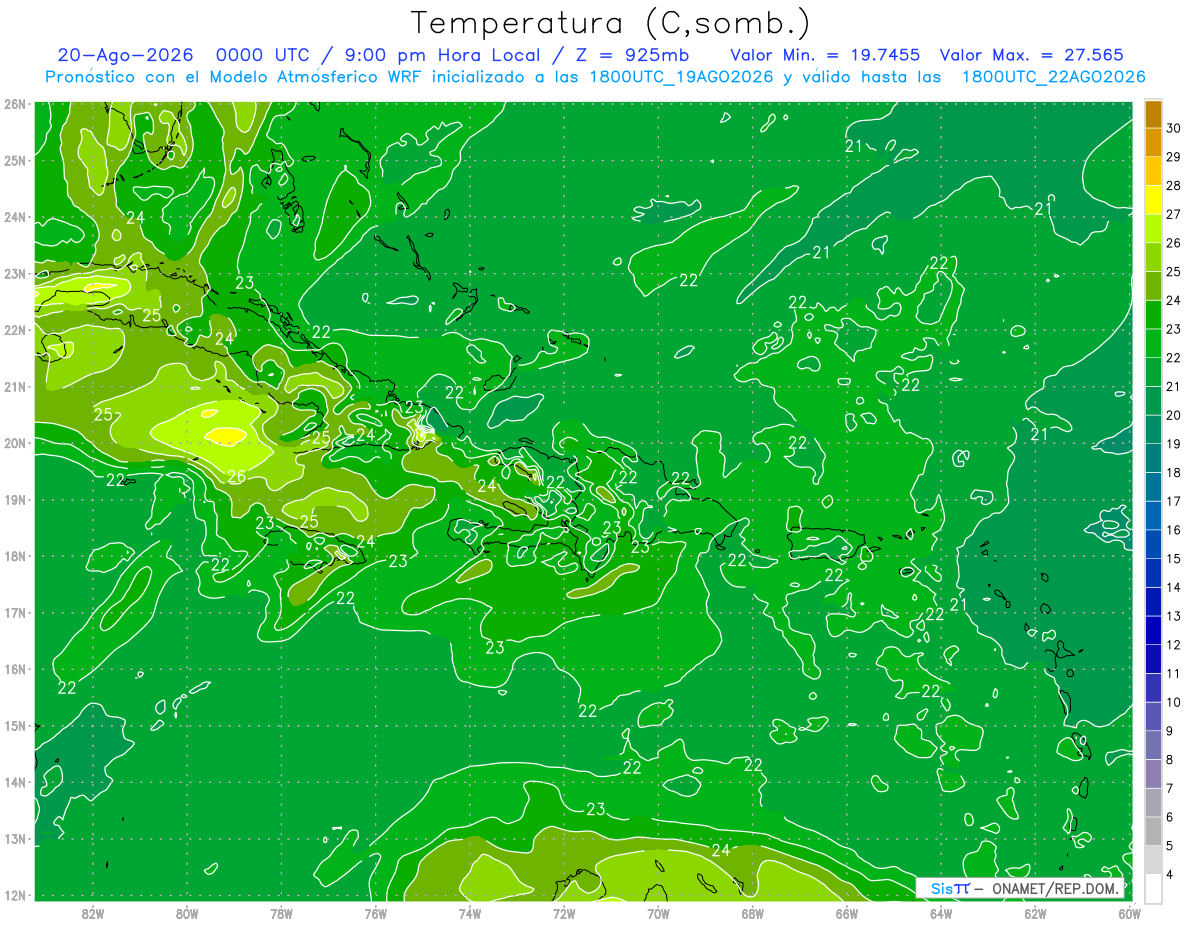Click the 68W longitude axis label
Image resolution: width=1200 pixels, height=927 pixels.
[x=752, y=912]
